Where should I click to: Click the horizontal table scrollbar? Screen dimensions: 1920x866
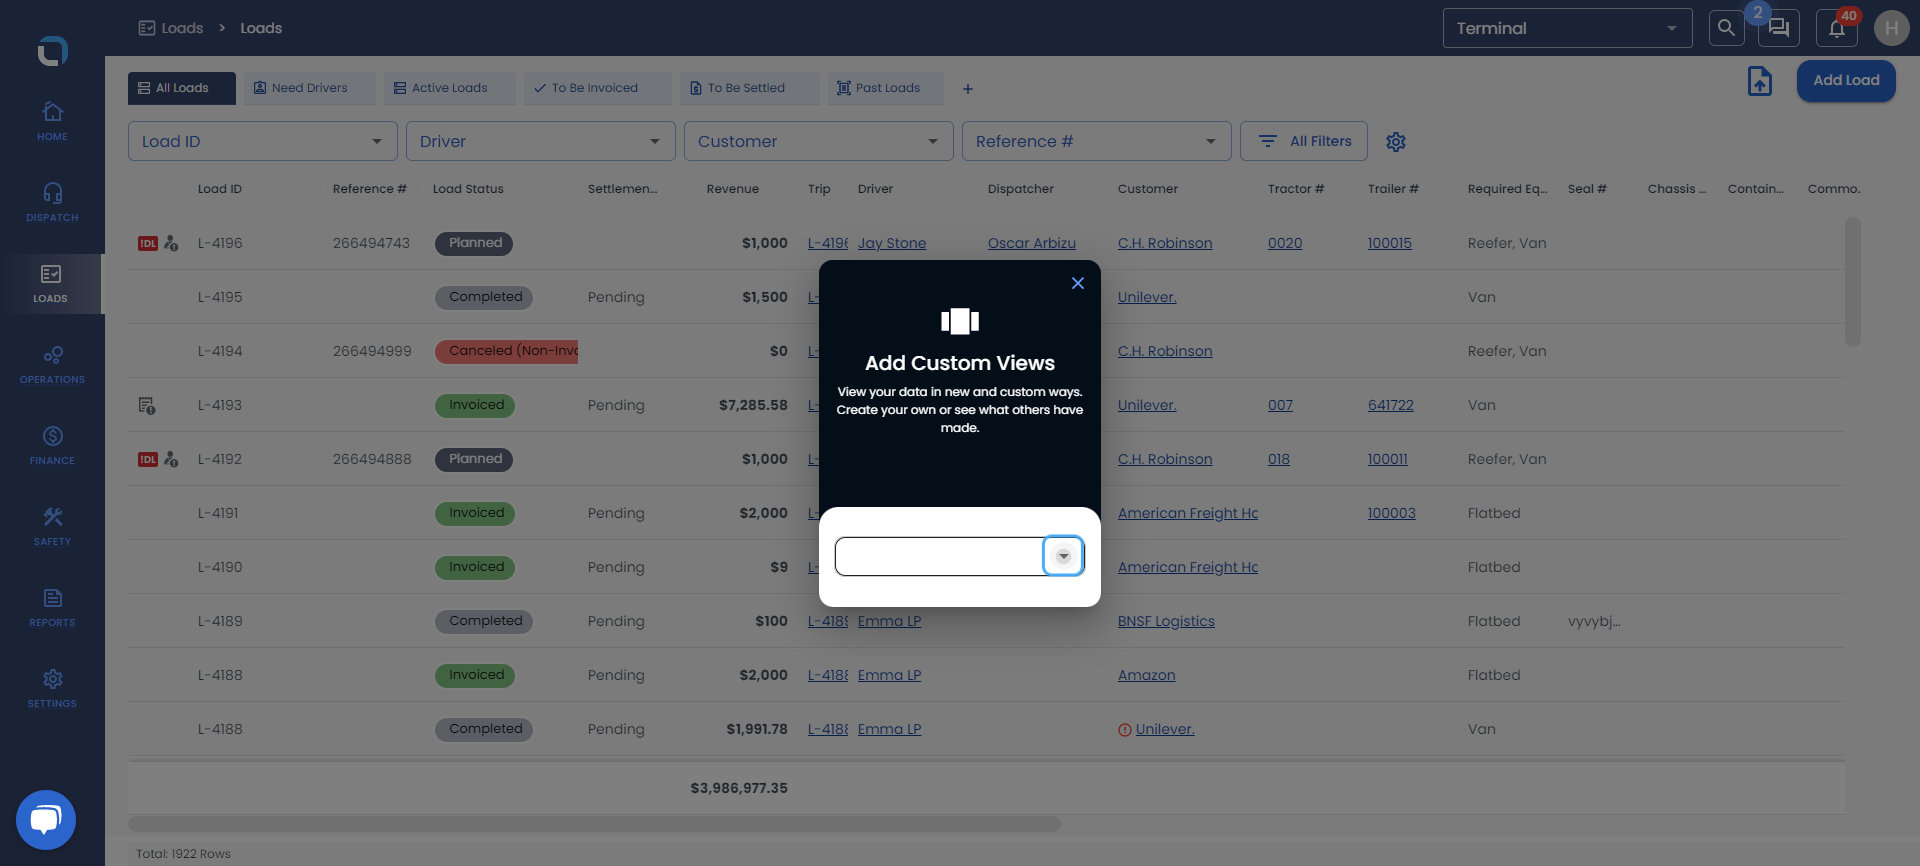pos(594,824)
